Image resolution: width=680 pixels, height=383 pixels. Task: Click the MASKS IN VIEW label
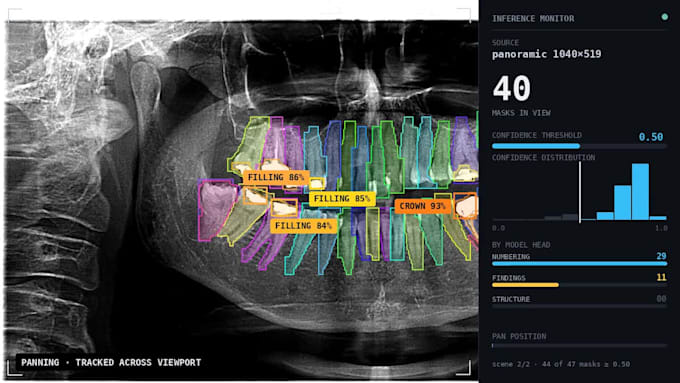(x=521, y=113)
